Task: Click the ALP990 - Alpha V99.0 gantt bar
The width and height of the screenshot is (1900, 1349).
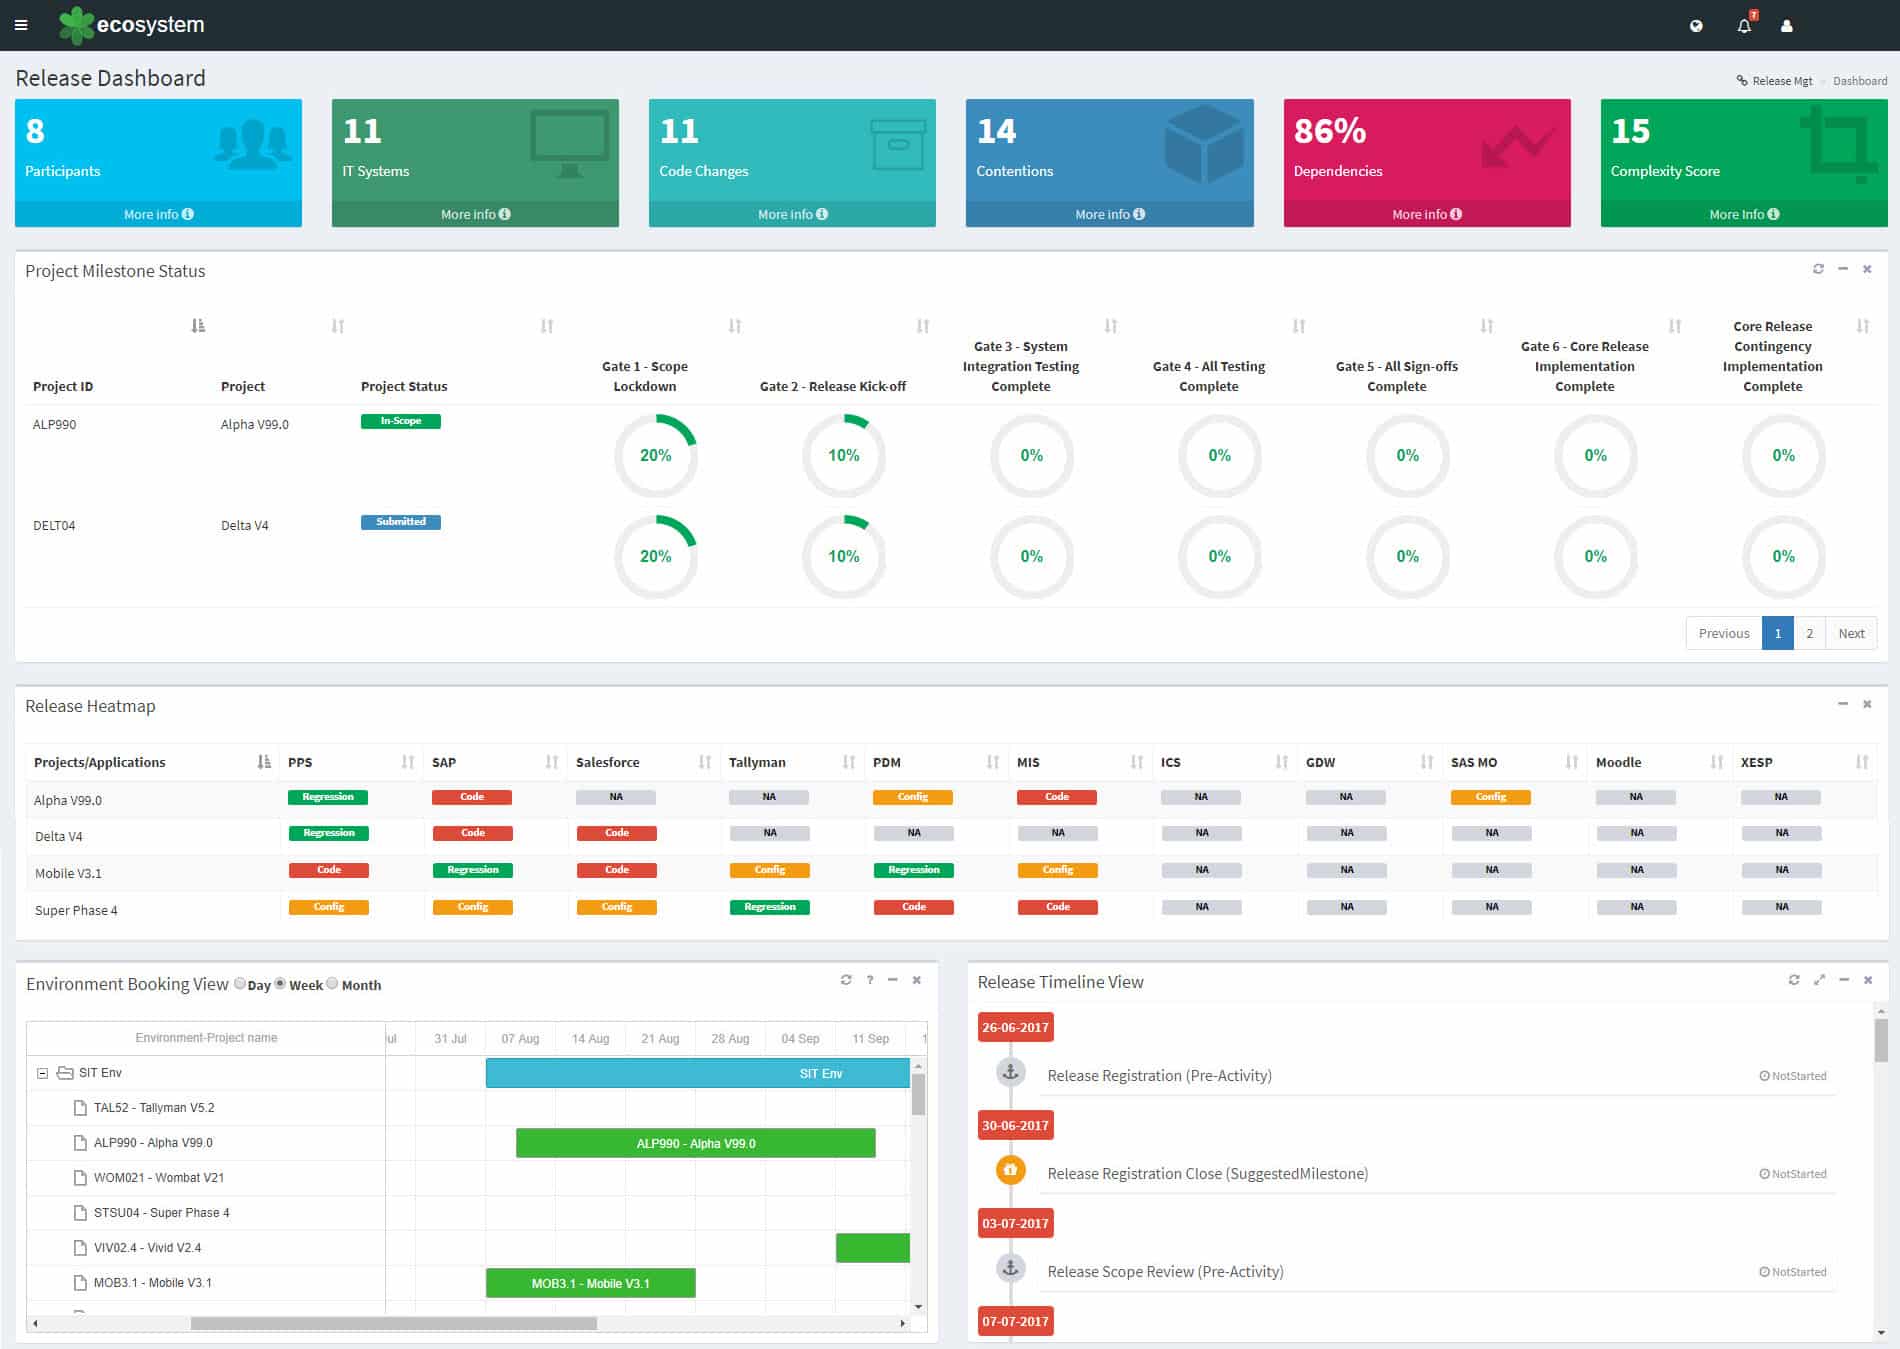Action: 696,1143
